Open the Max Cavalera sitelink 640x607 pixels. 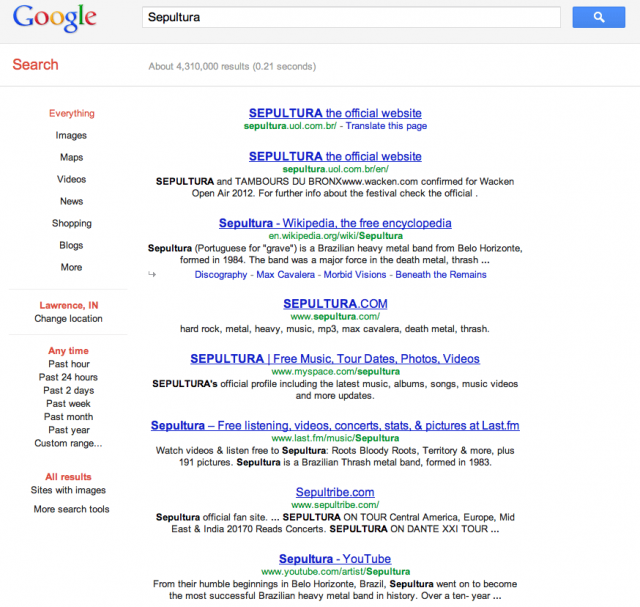pos(285,275)
